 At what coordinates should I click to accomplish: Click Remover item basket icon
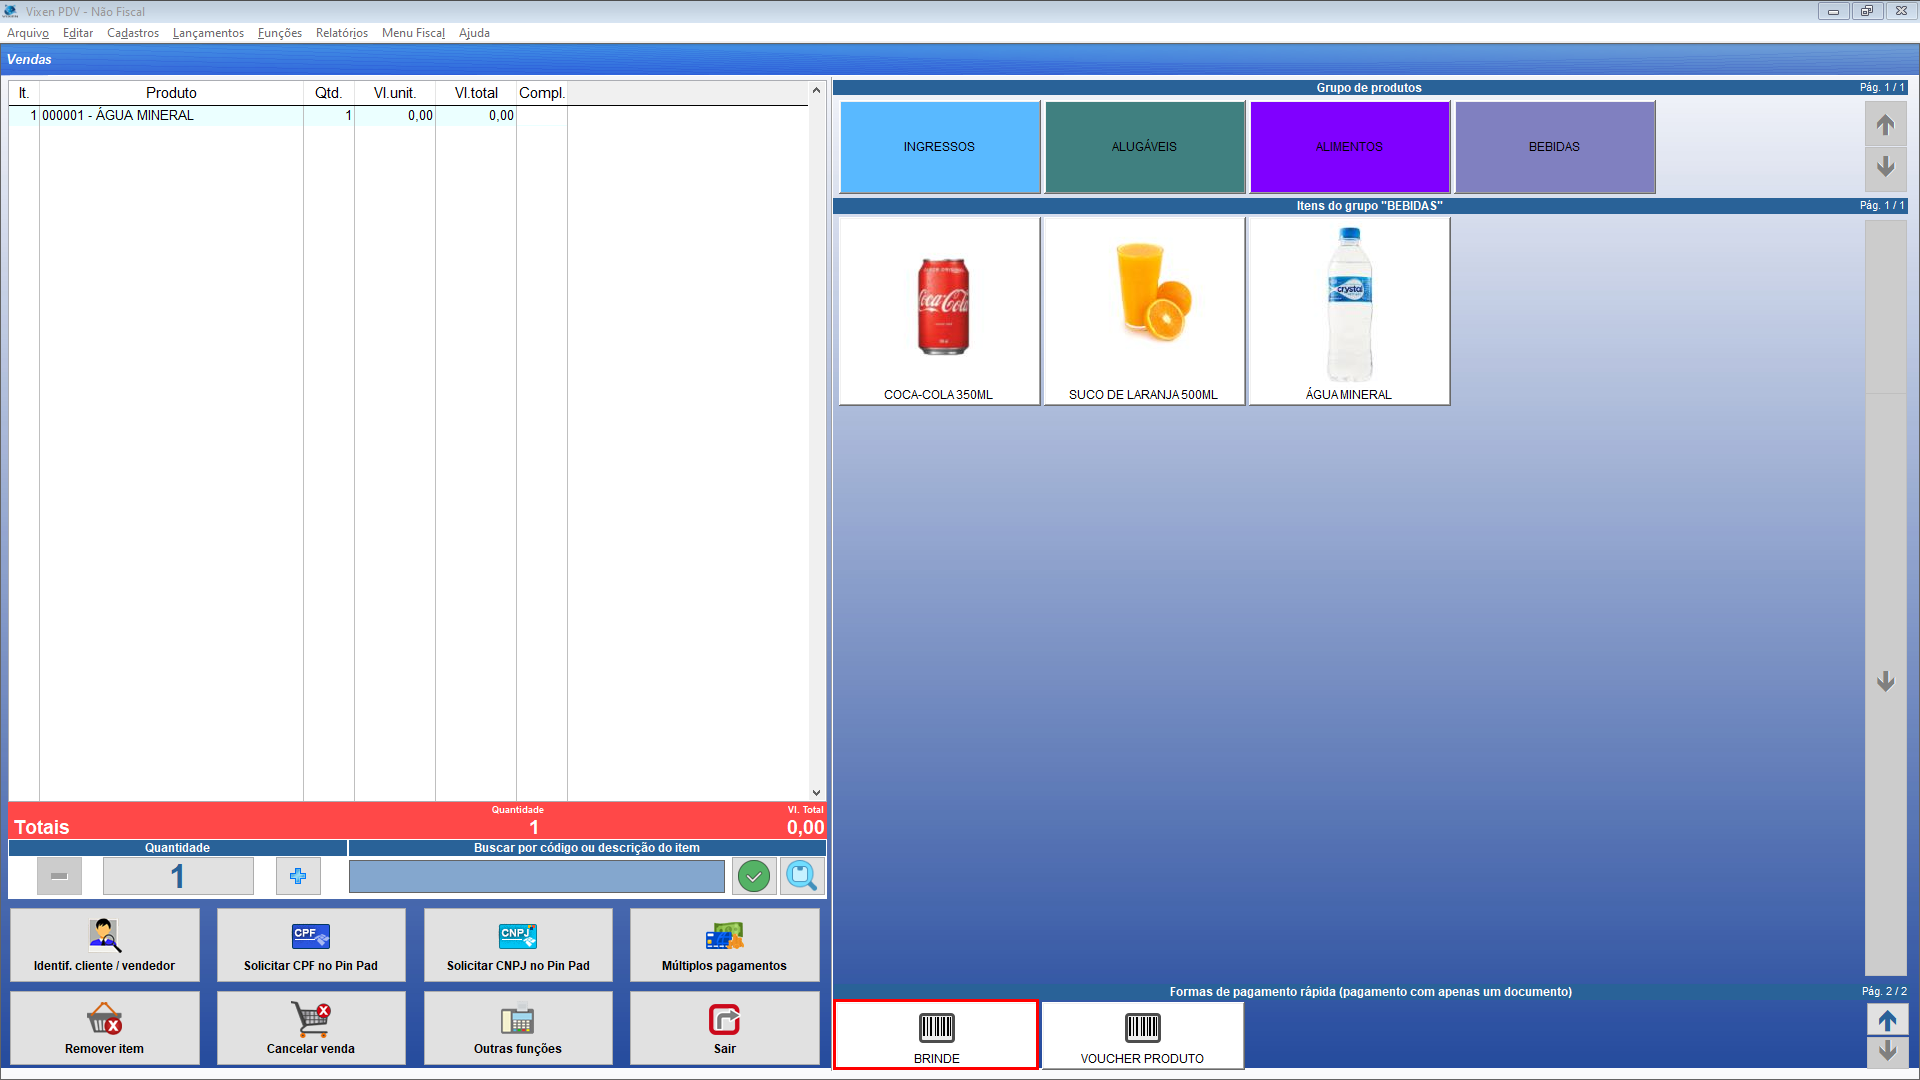click(x=104, y=1028)
